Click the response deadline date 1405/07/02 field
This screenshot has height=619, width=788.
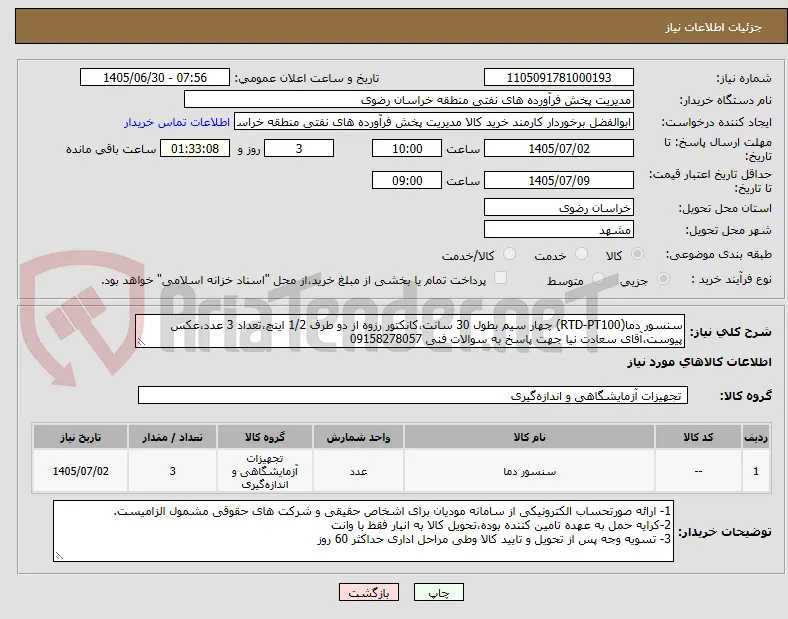[558, 149]
